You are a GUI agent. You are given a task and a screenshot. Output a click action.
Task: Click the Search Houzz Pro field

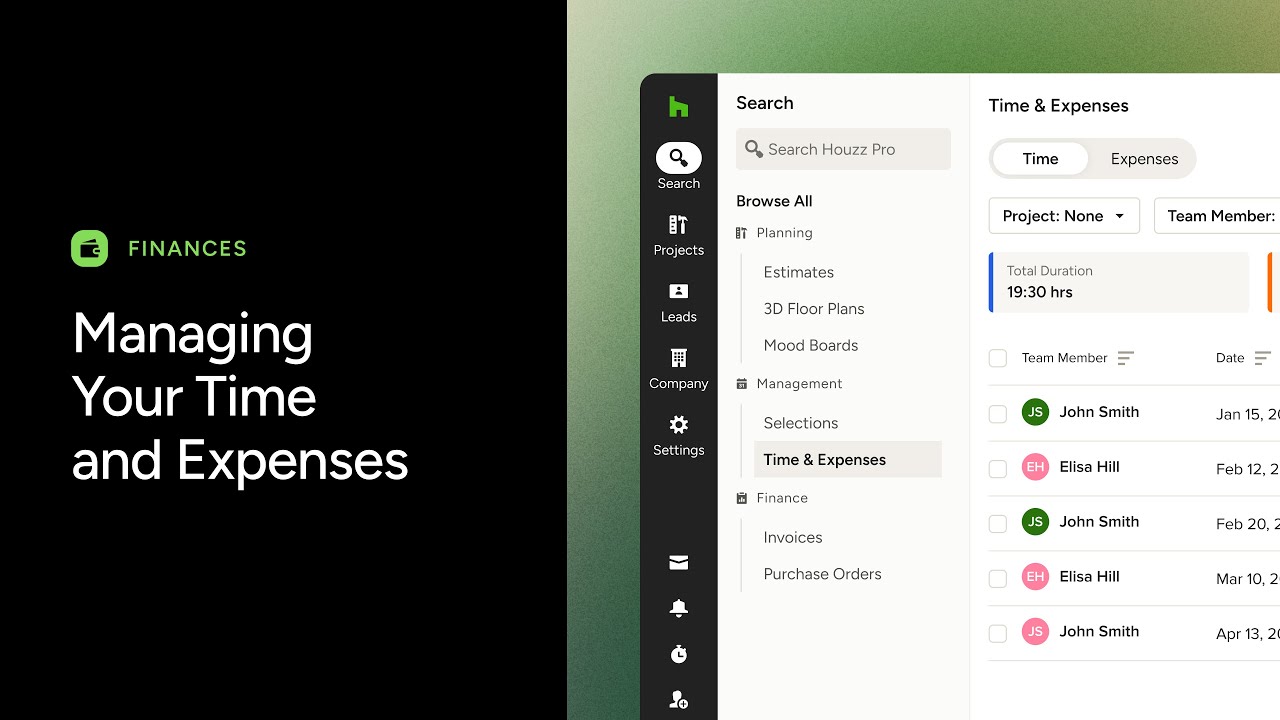click(x=843, y=149)
